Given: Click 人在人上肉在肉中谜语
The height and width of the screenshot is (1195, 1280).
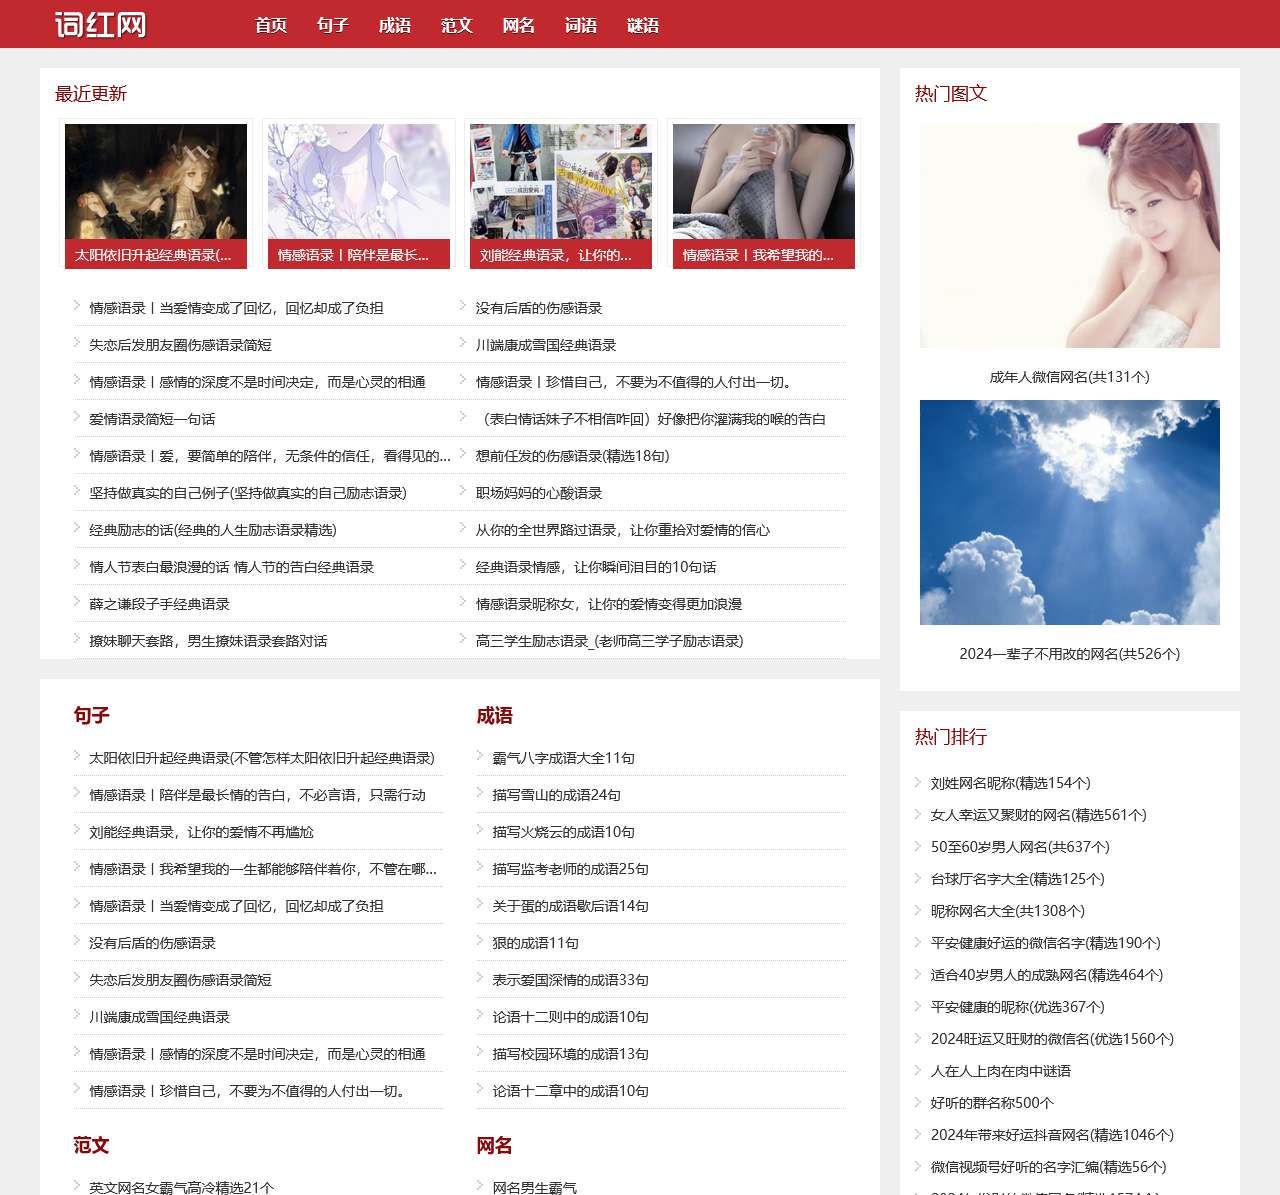Looking at the screenshot, I should (1000, 1071).
